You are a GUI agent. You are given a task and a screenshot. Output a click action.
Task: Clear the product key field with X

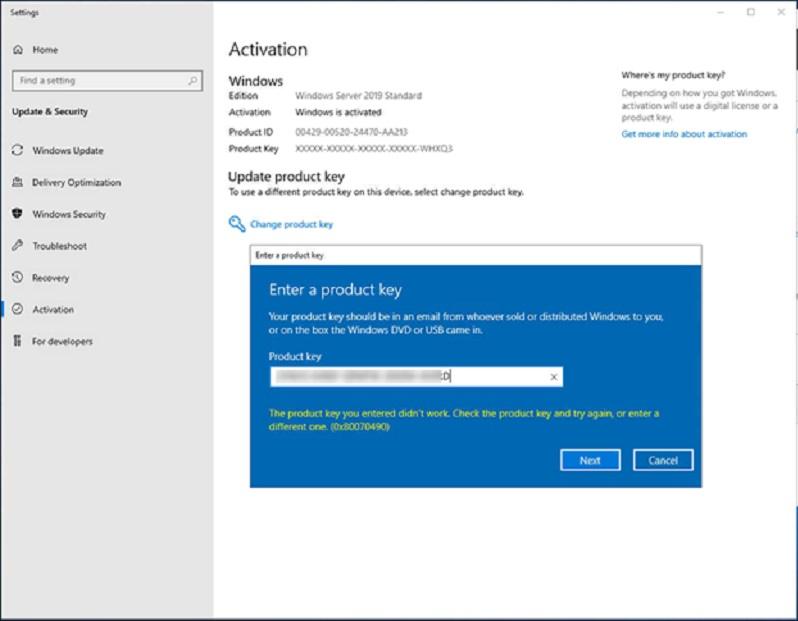click(553, 377)
